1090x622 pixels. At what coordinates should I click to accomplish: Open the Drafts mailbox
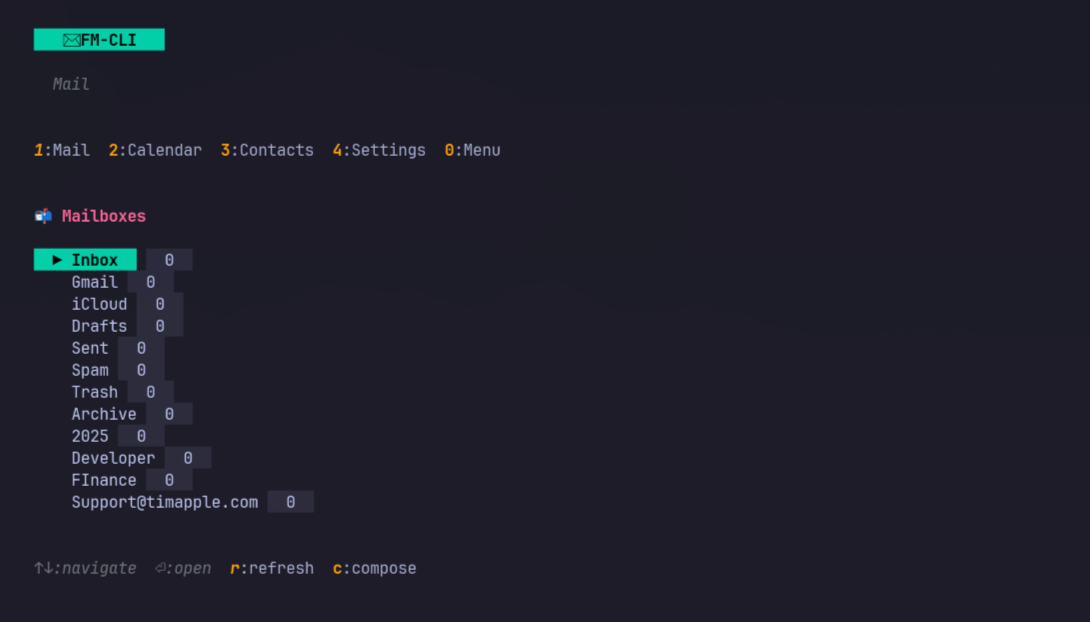[x=99, y=326]
